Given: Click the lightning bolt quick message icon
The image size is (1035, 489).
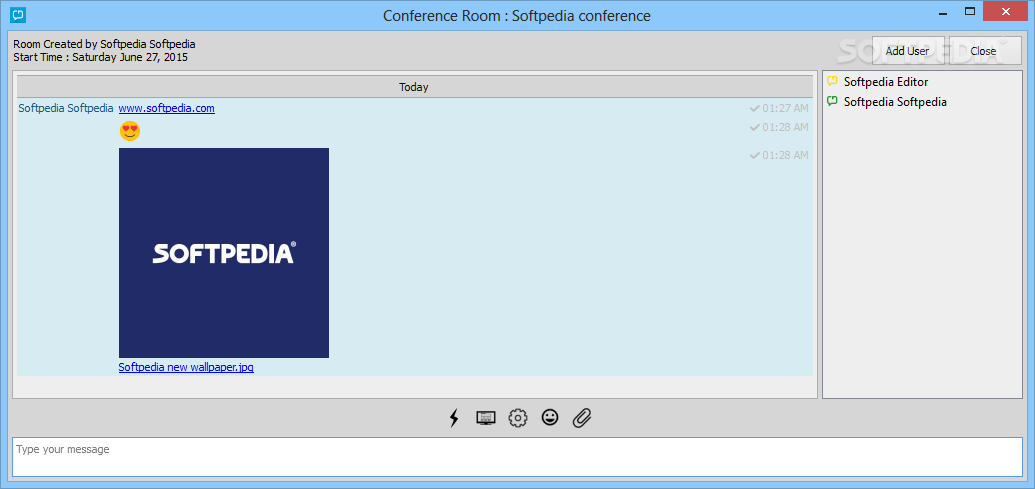Looking at the screenshot, I should pos(453,418).
